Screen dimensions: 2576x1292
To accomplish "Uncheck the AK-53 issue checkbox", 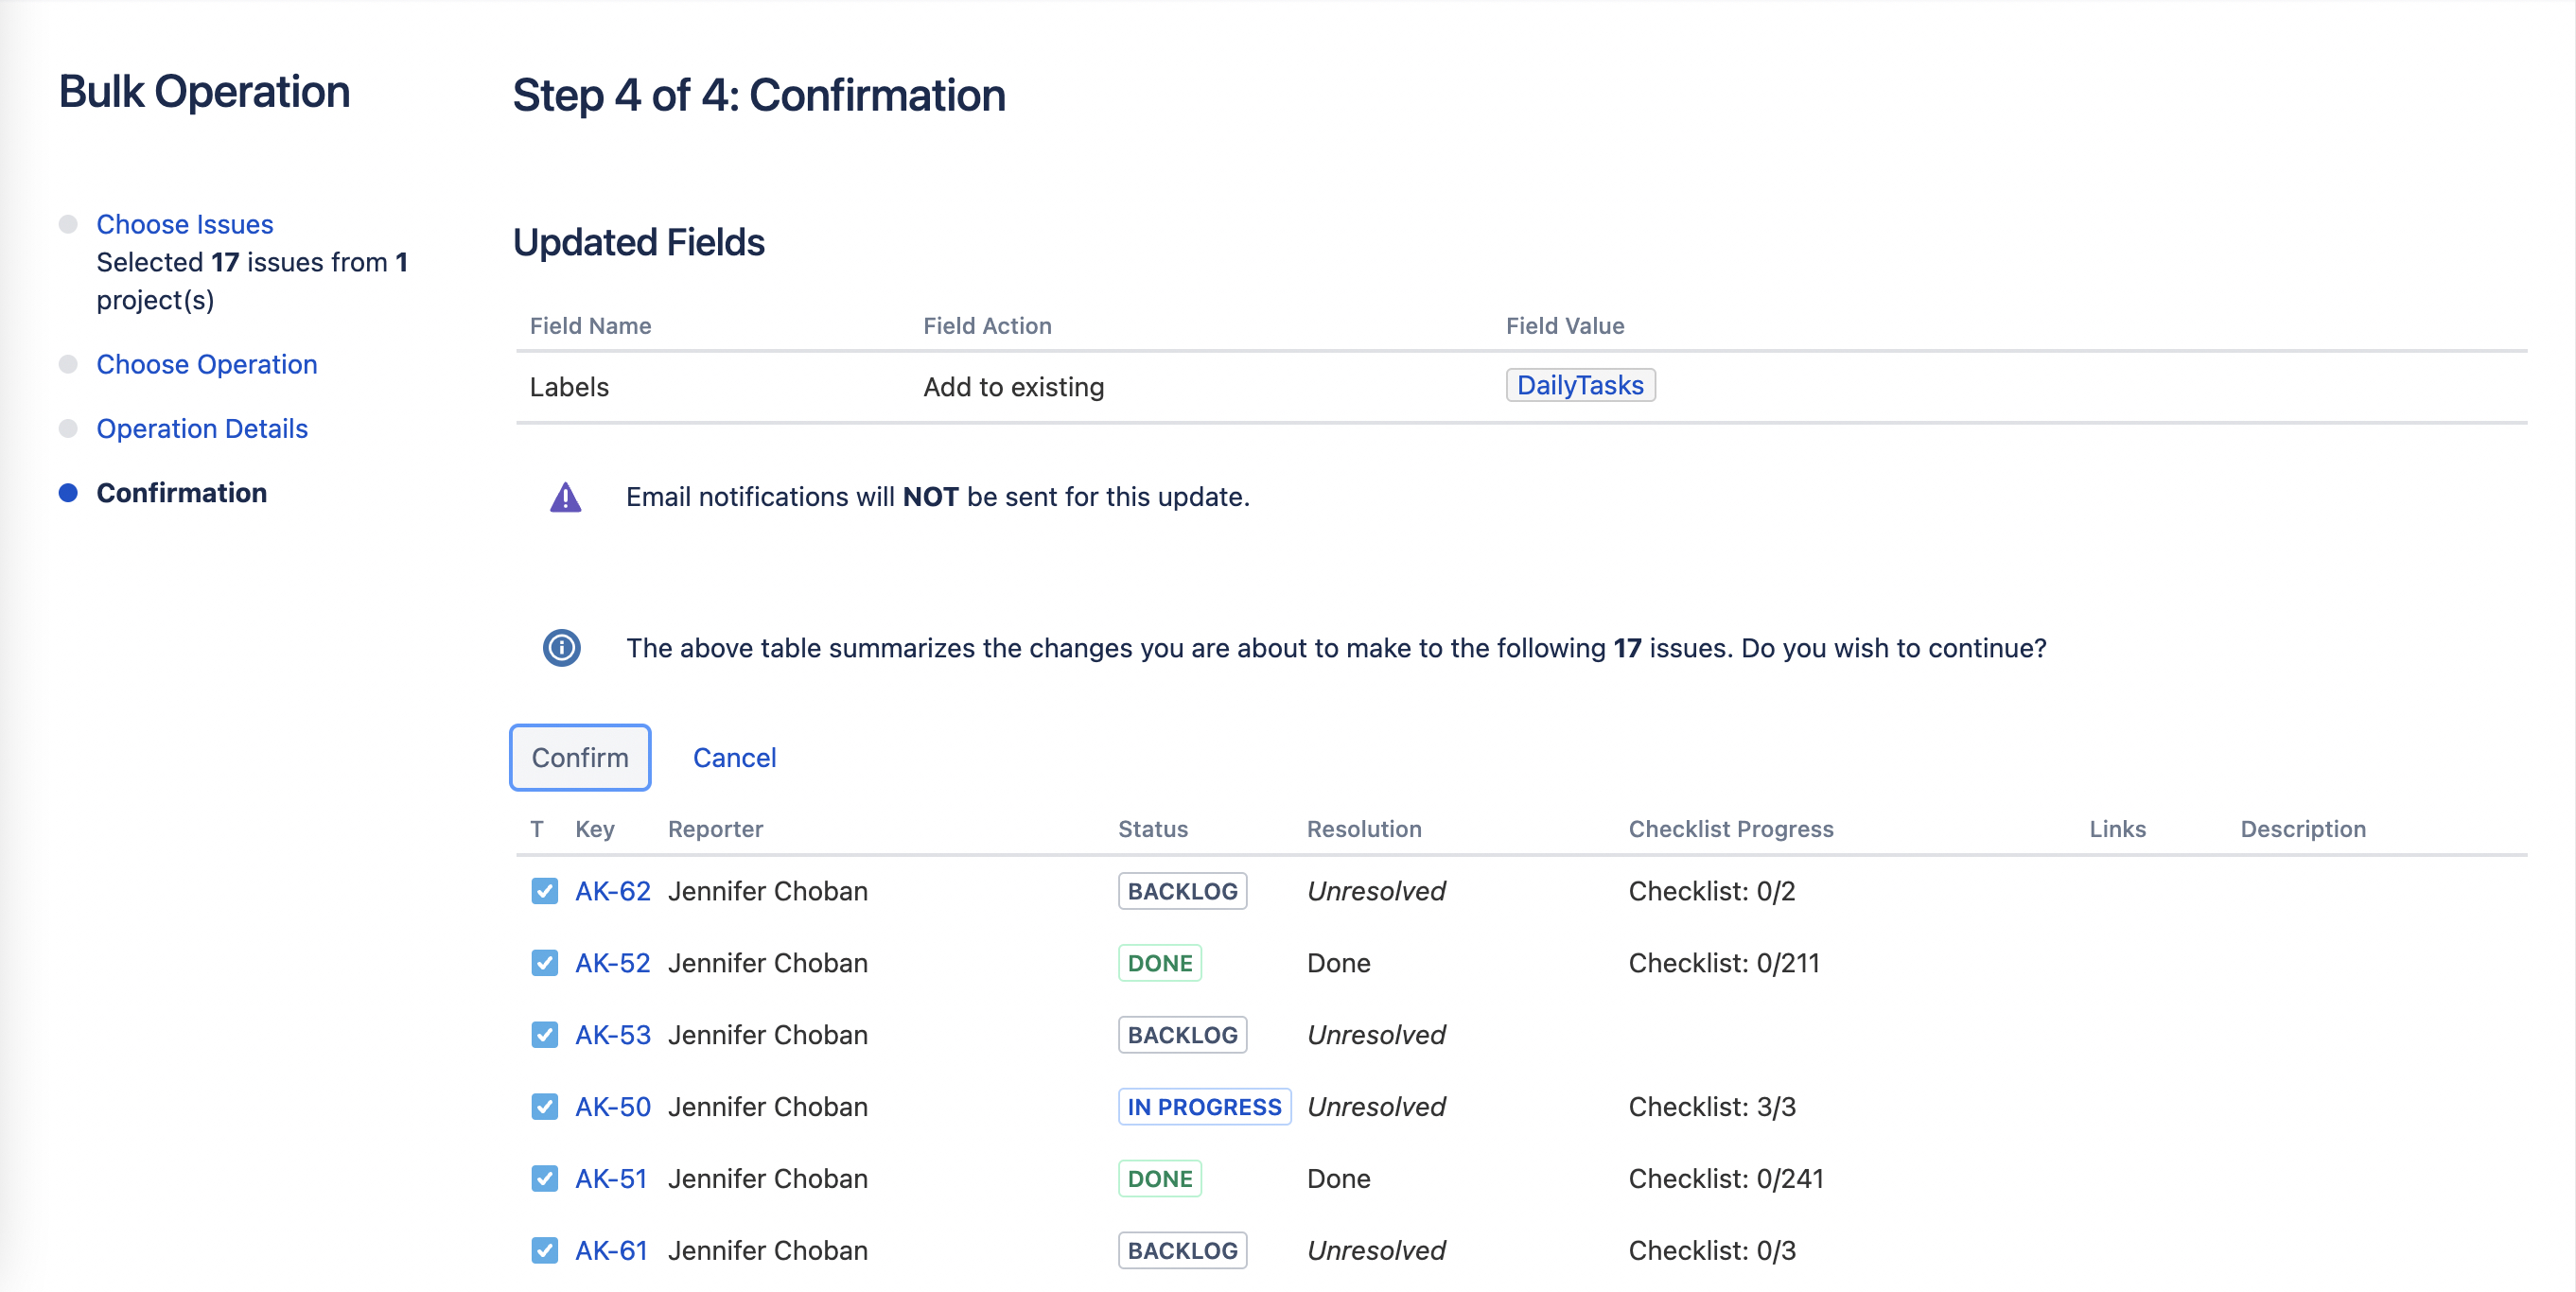I will coord(544,1035).
